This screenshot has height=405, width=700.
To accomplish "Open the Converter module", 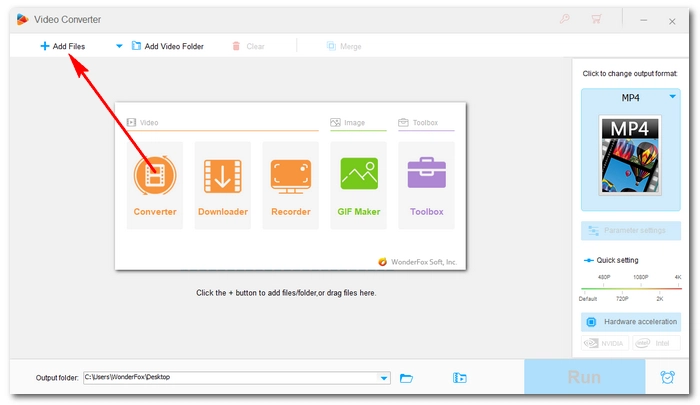I will (x=154, y=185).
